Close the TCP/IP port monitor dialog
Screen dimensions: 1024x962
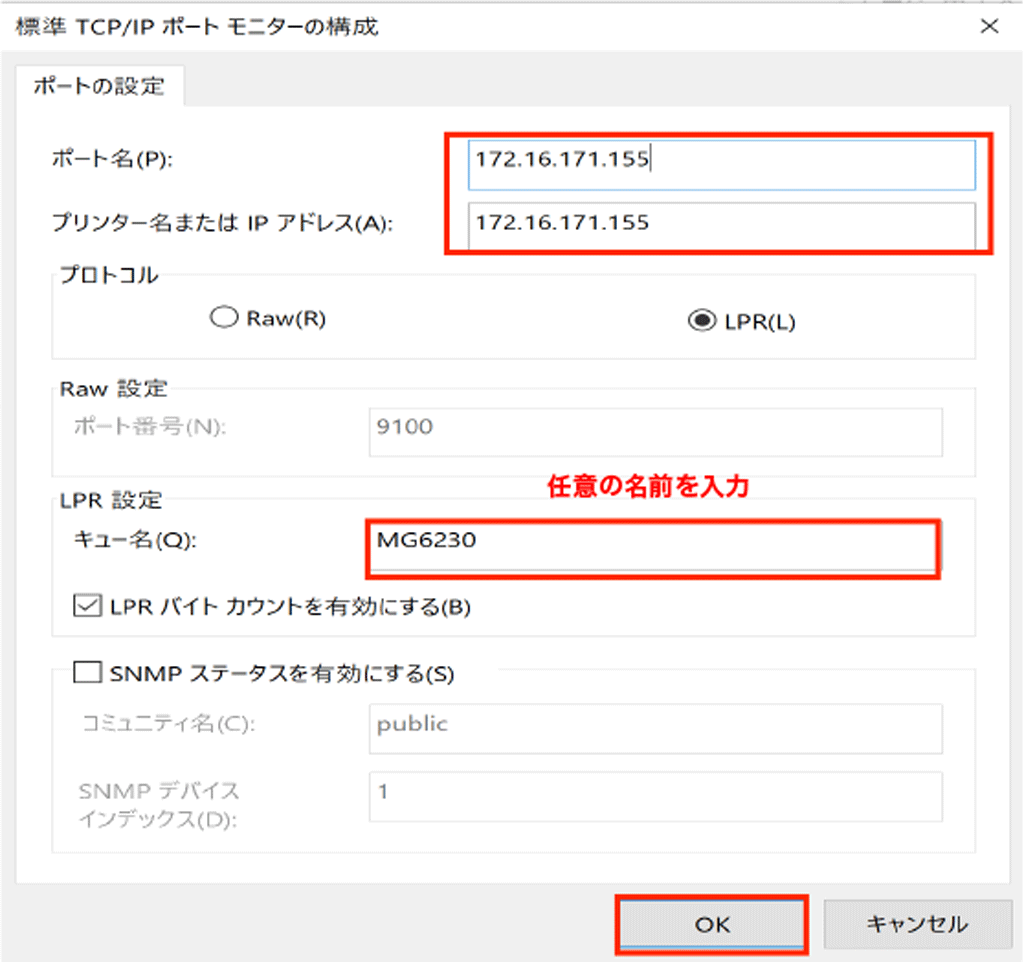pos(989,27)
